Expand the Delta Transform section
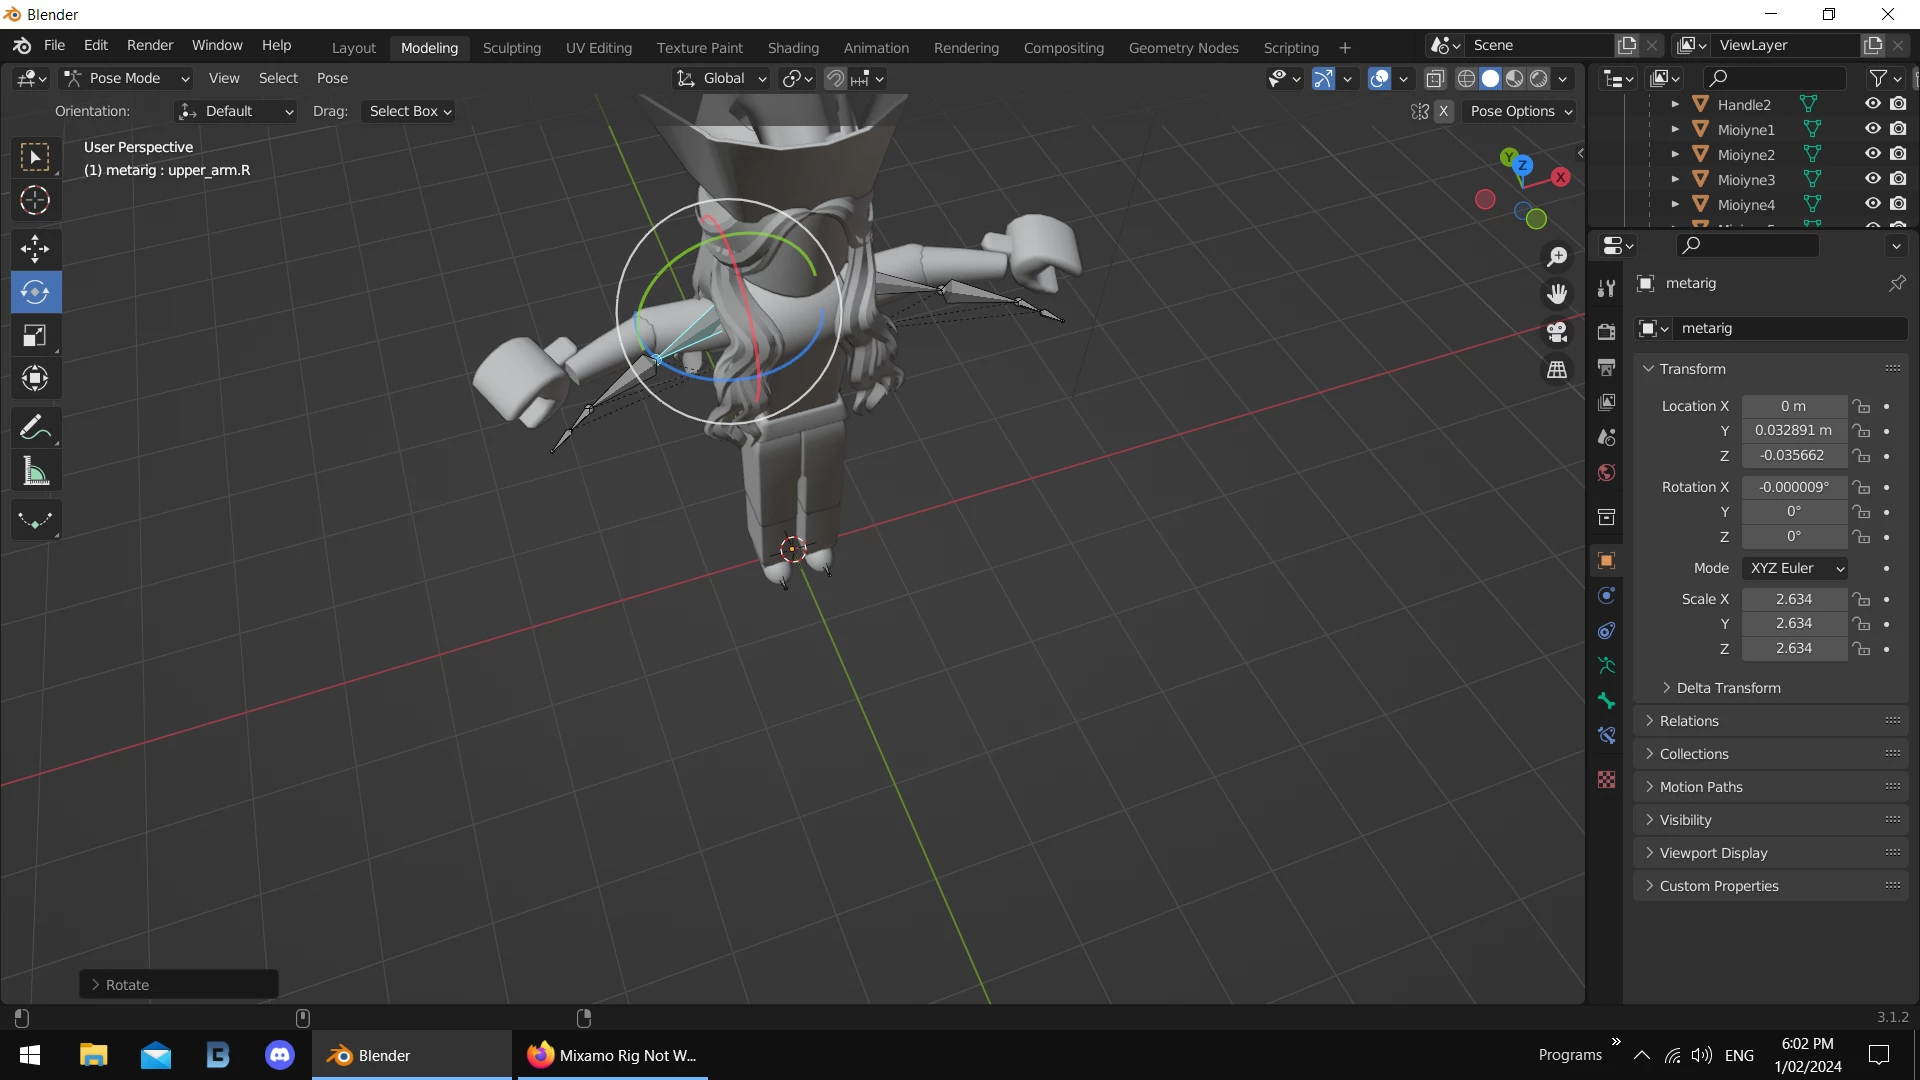The height and width of the screenshot is (1080, 1920). (1727, 688)
